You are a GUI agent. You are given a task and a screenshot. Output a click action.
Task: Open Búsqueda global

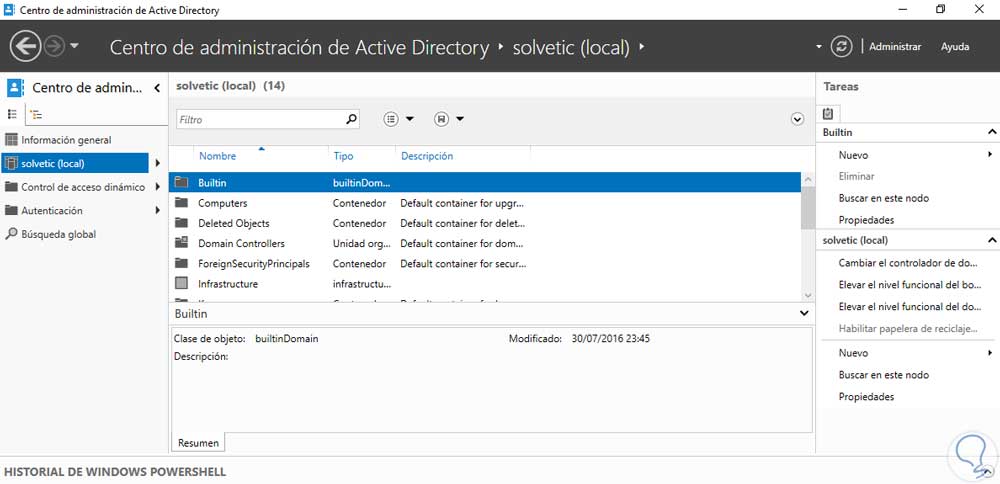pos(59,234)
